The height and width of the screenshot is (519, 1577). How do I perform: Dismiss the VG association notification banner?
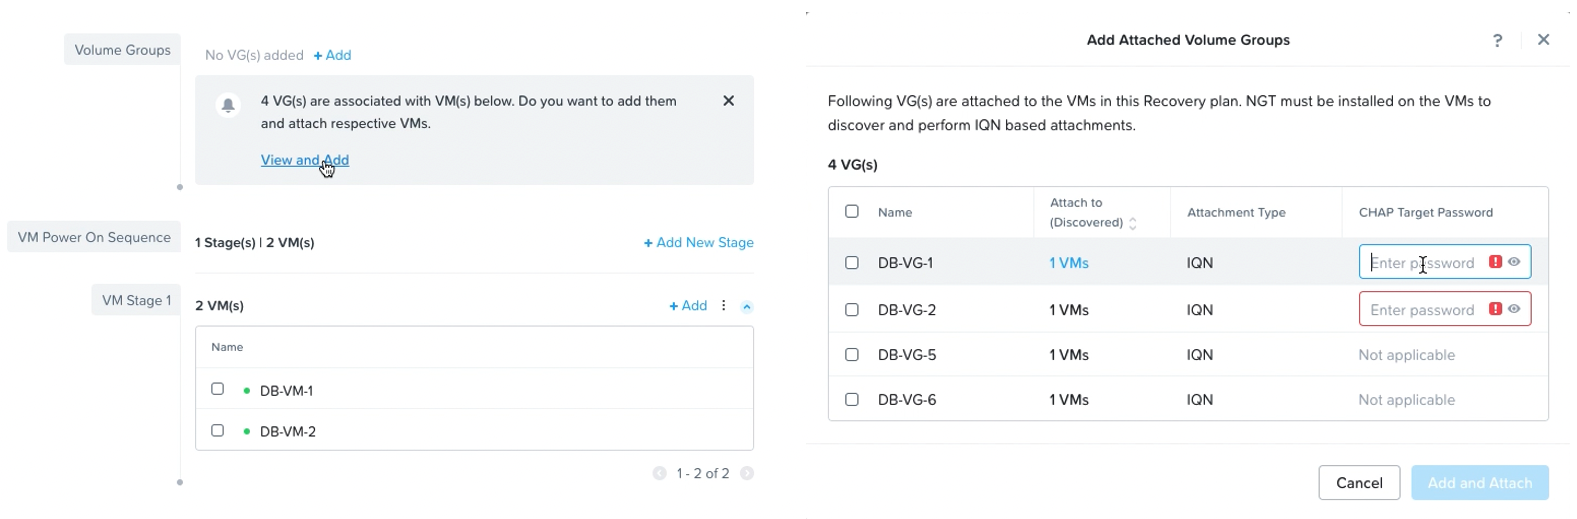click(729, 101)
